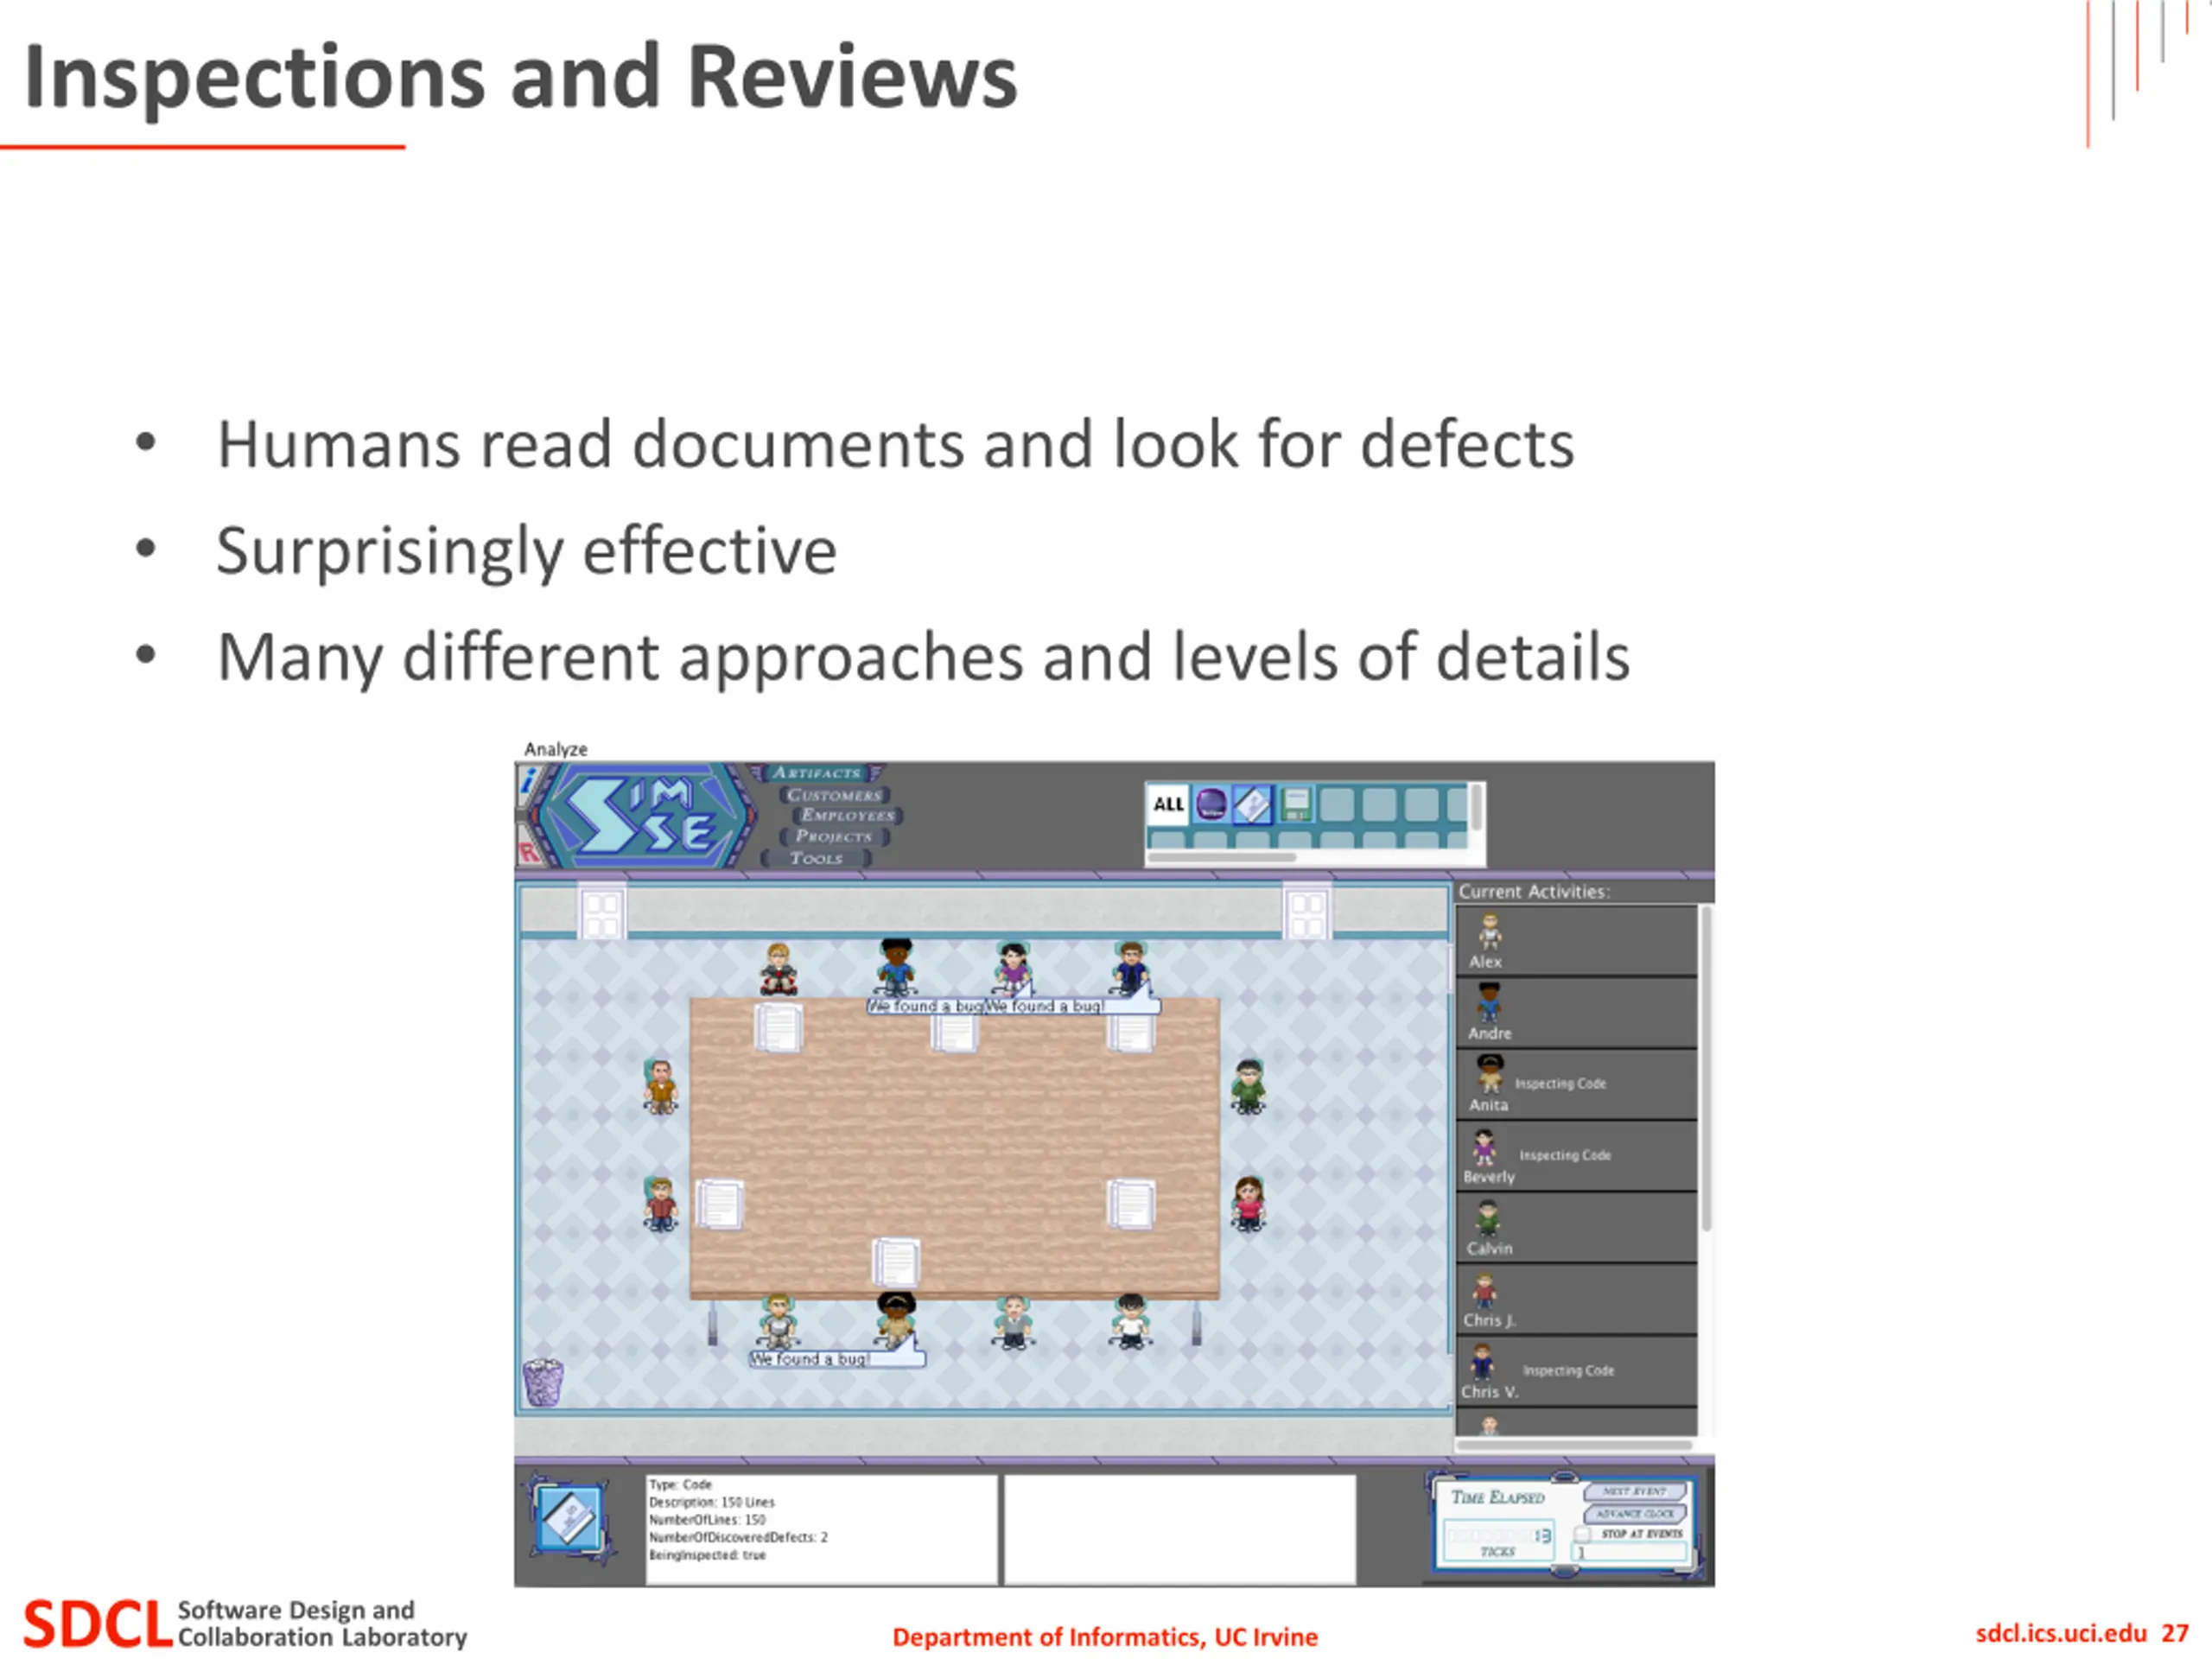The width and height of the screenshot is (2212, 1659).
Task: Select the purple Eclipse tool icon
Action: [1211, 804]
